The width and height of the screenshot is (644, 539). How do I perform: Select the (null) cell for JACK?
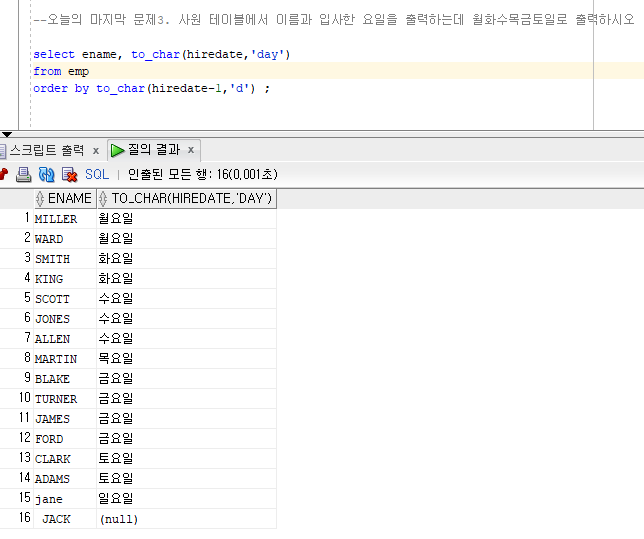118,519
